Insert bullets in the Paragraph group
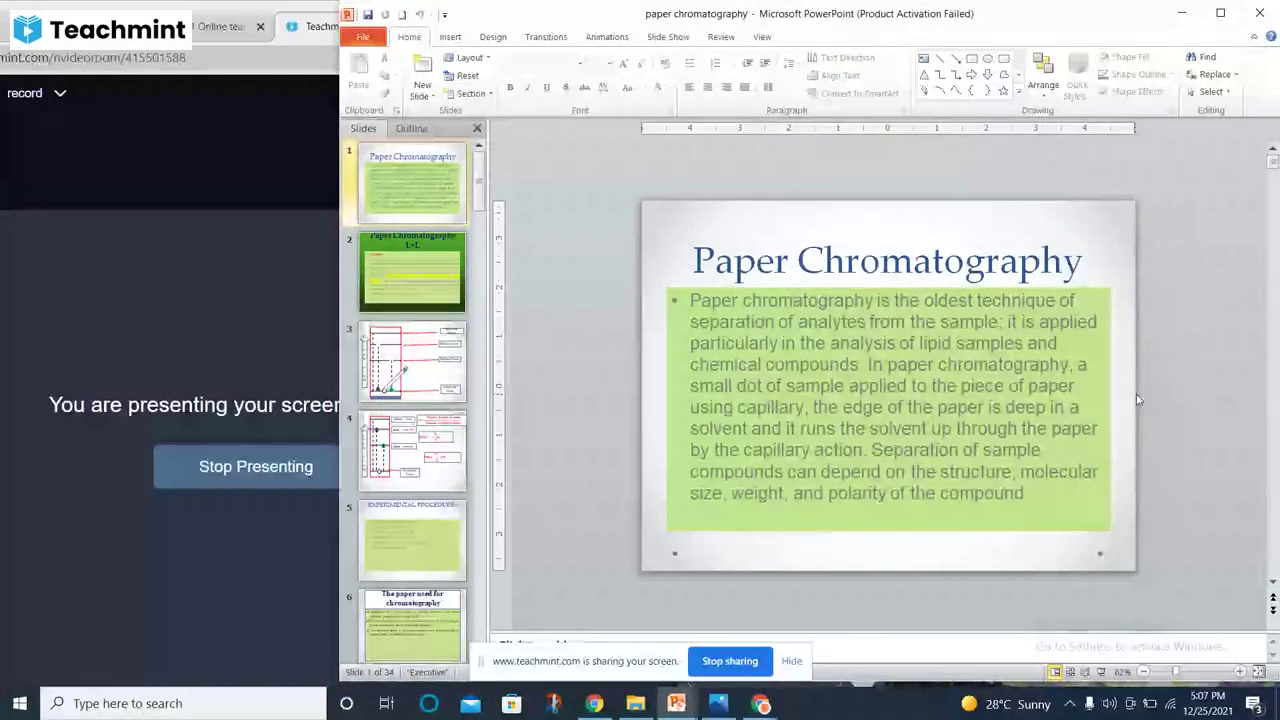The width and height of the screenshot is (1280, 720). (x=690, y=63)
